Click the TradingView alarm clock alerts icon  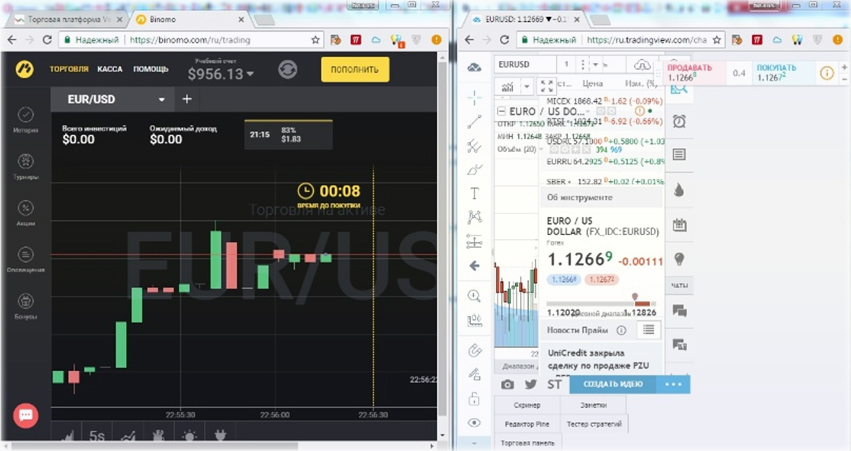coord(679,121)
